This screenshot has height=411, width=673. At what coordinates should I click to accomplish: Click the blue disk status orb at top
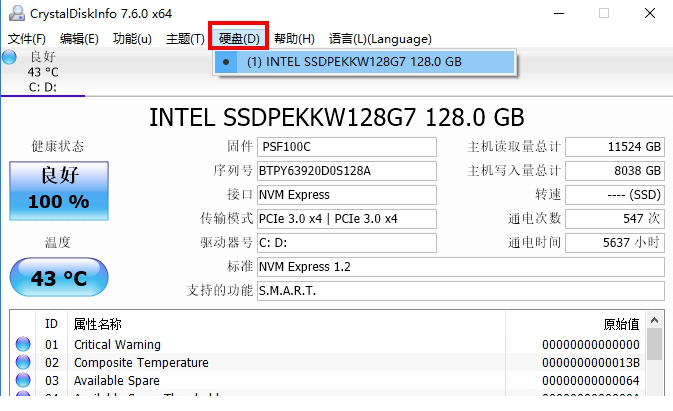(x=9, y=57)
